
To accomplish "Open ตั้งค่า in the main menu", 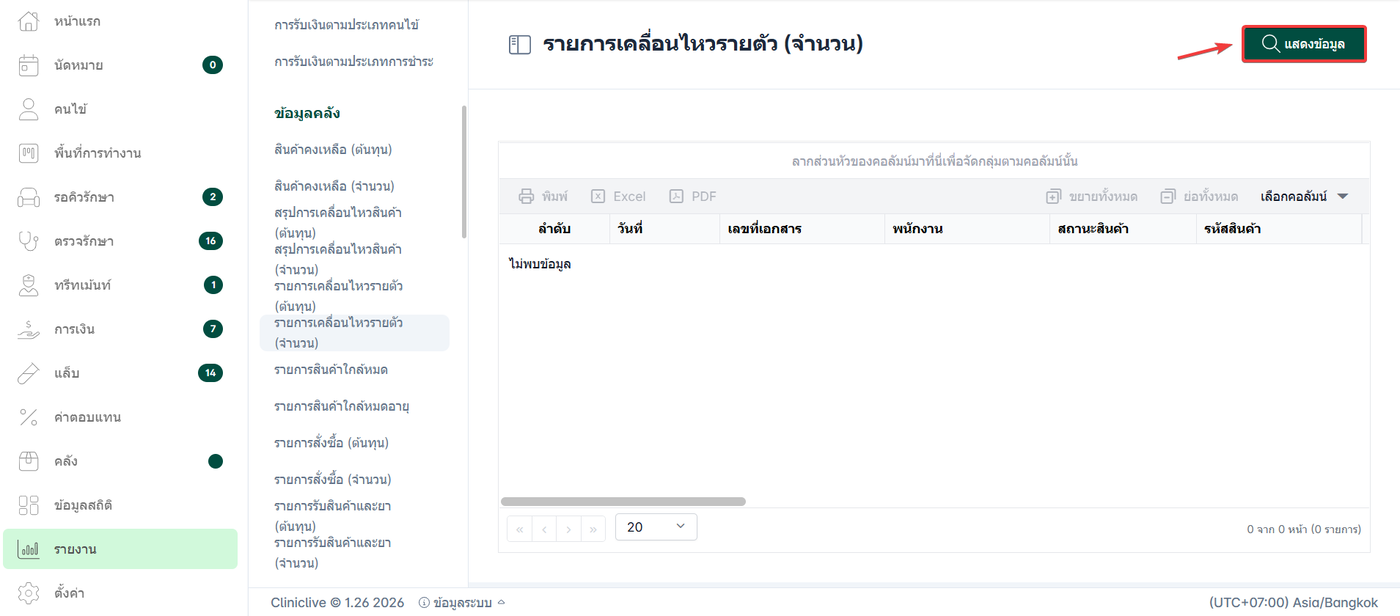I will 120,593.
